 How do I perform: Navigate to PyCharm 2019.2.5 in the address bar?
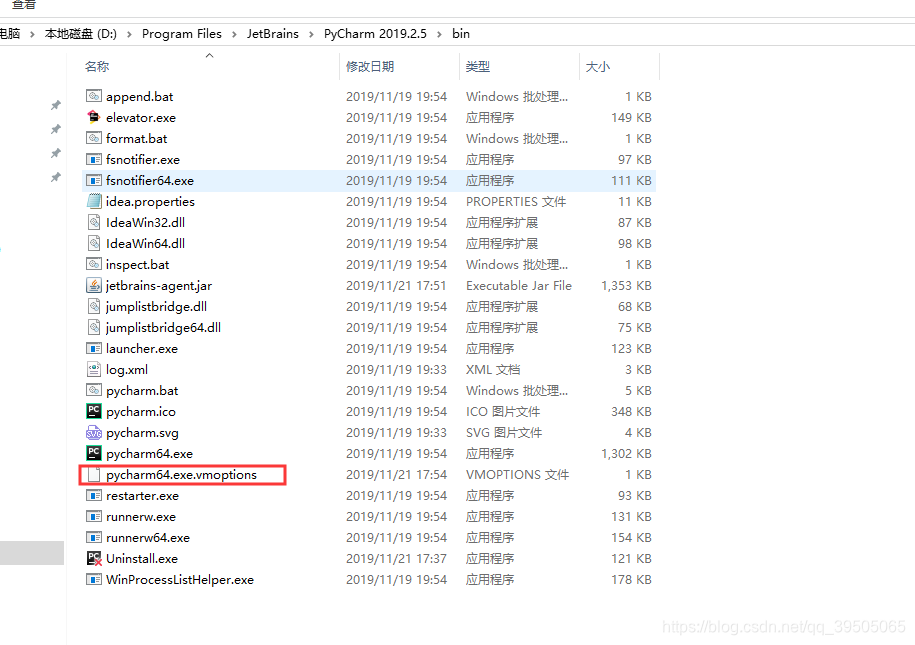click(375, 34)
